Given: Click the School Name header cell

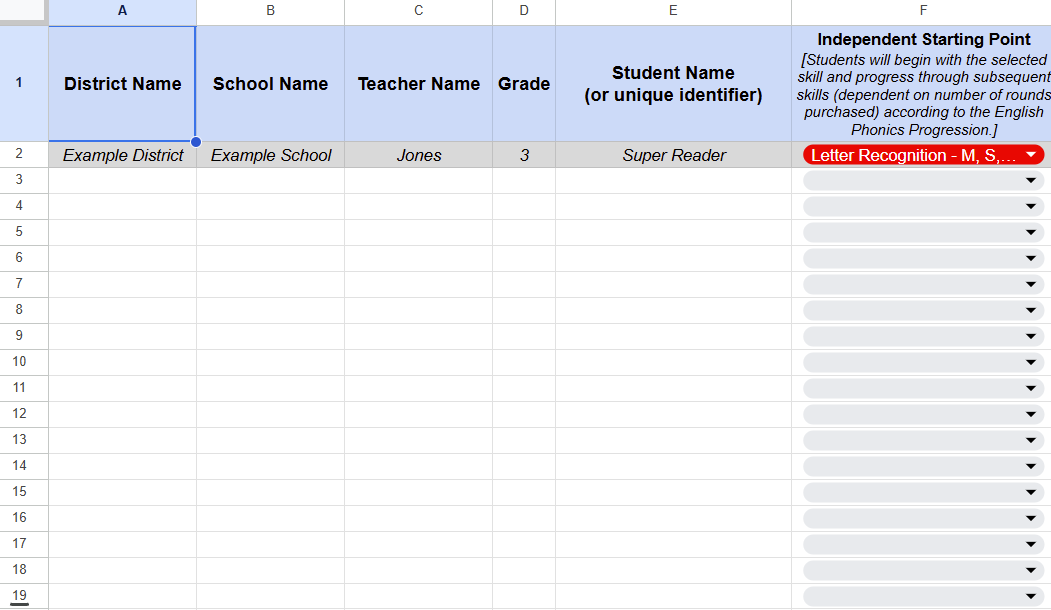Looking at the screenshot, I should point(270,84).
